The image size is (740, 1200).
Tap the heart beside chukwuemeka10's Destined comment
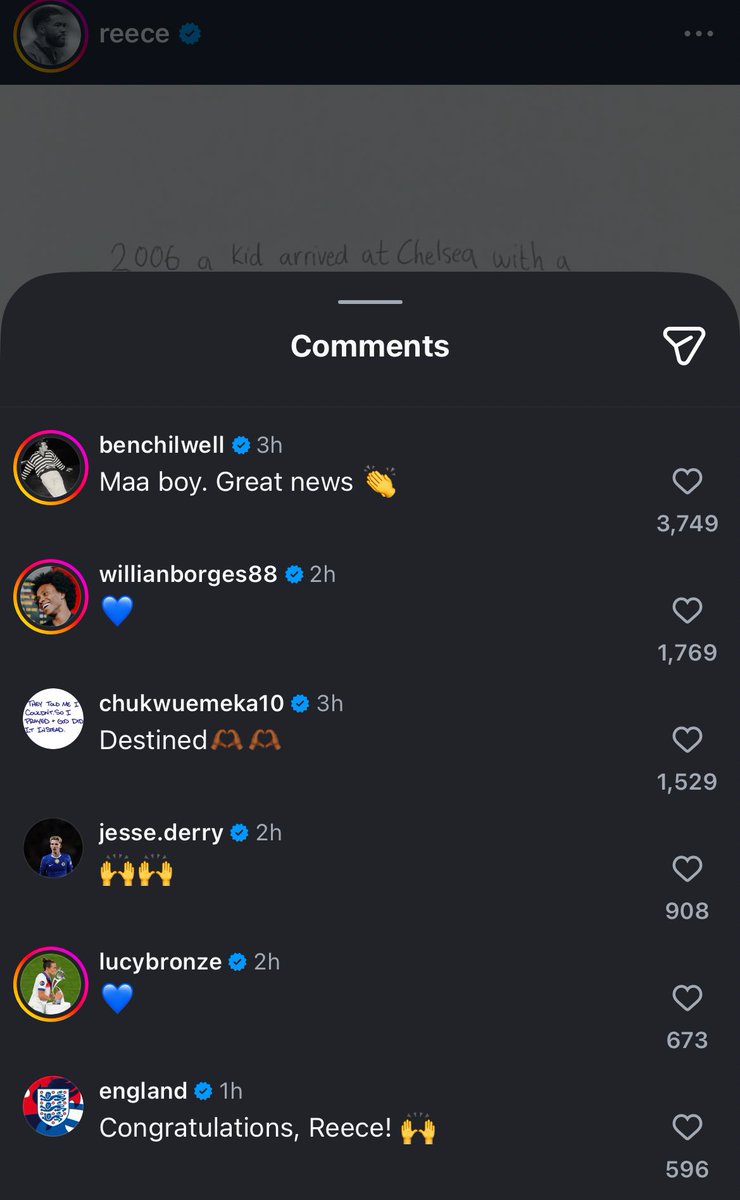(687, 740)
